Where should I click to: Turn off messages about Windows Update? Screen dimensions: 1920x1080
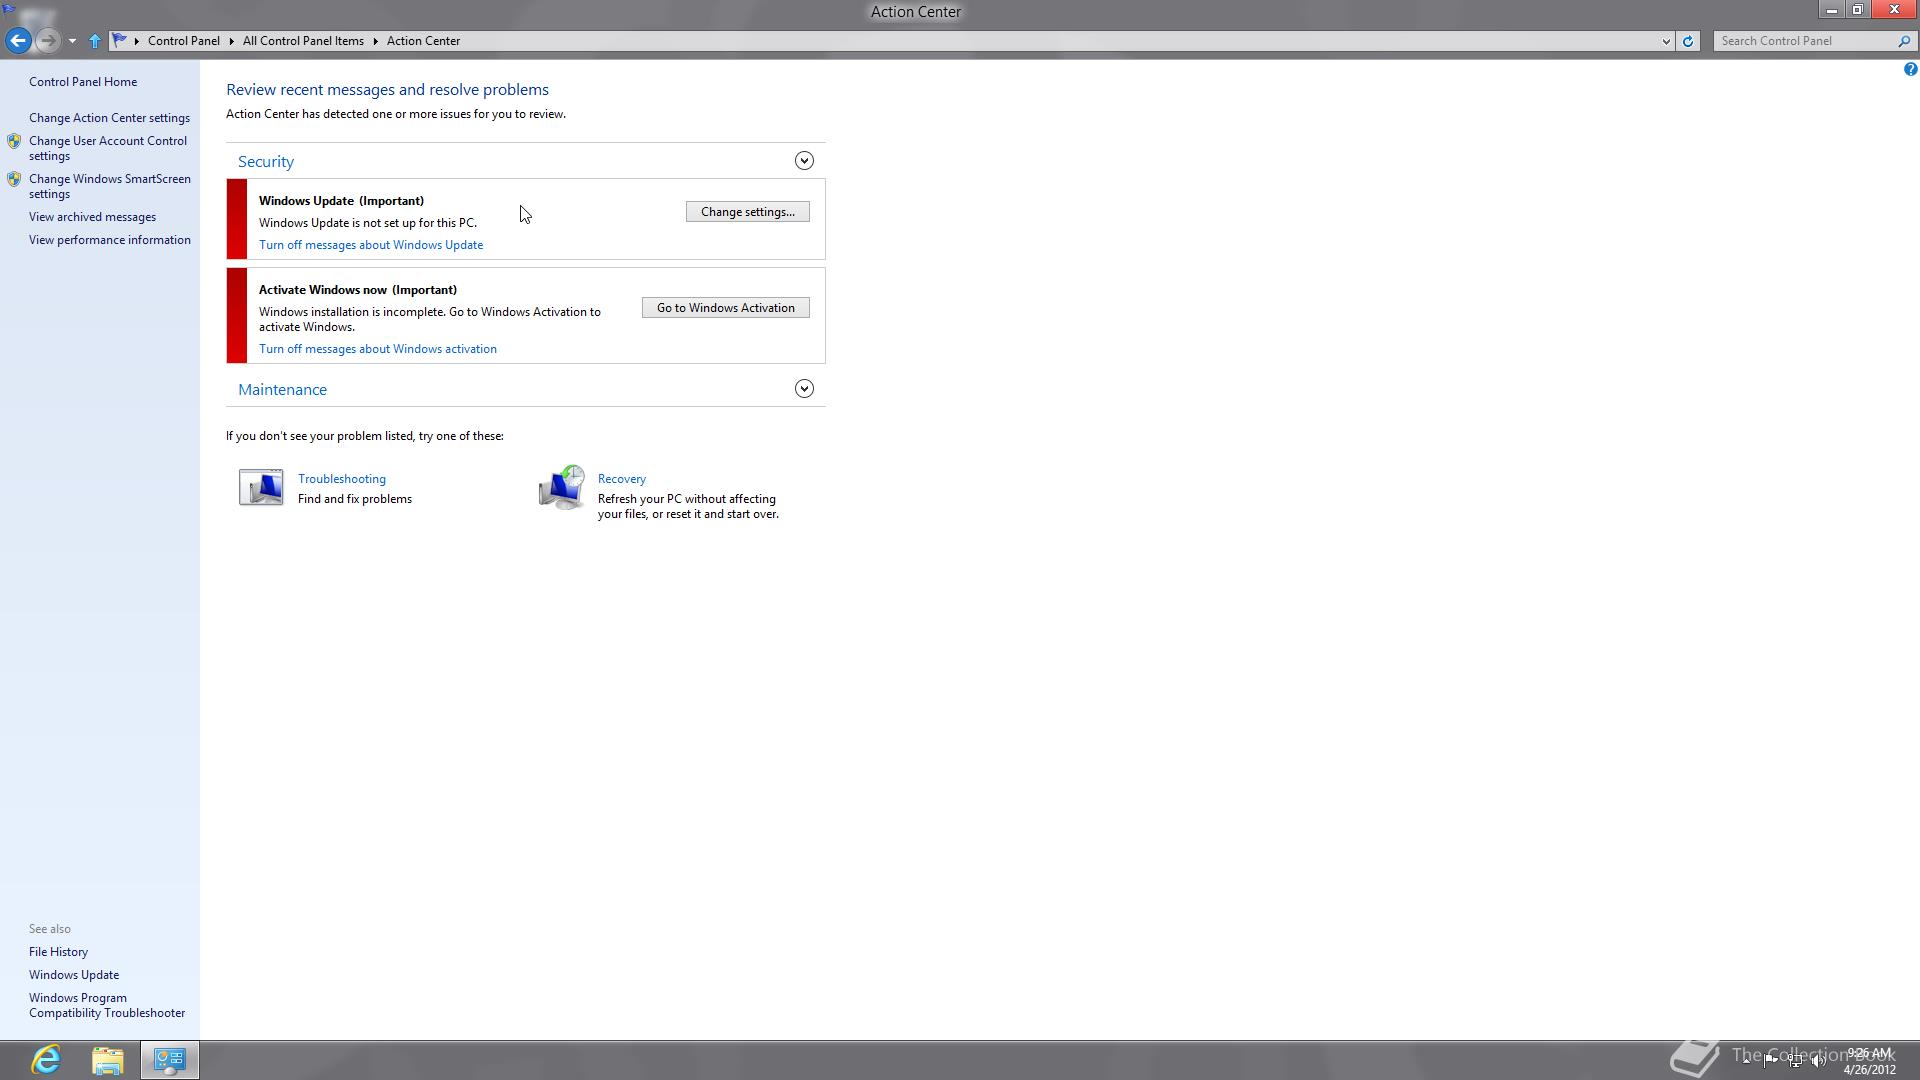pos(371,245)
